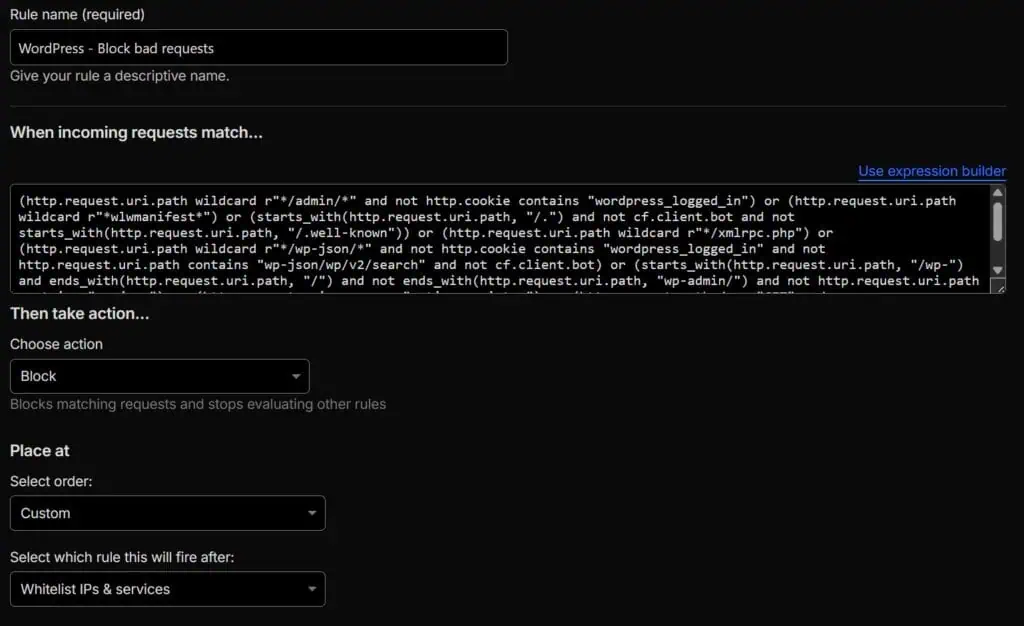Image resolution: width=1024 pixels, height=626 pixels.
Task: Click the "Place at" section heading
Action: click(40, 451)
